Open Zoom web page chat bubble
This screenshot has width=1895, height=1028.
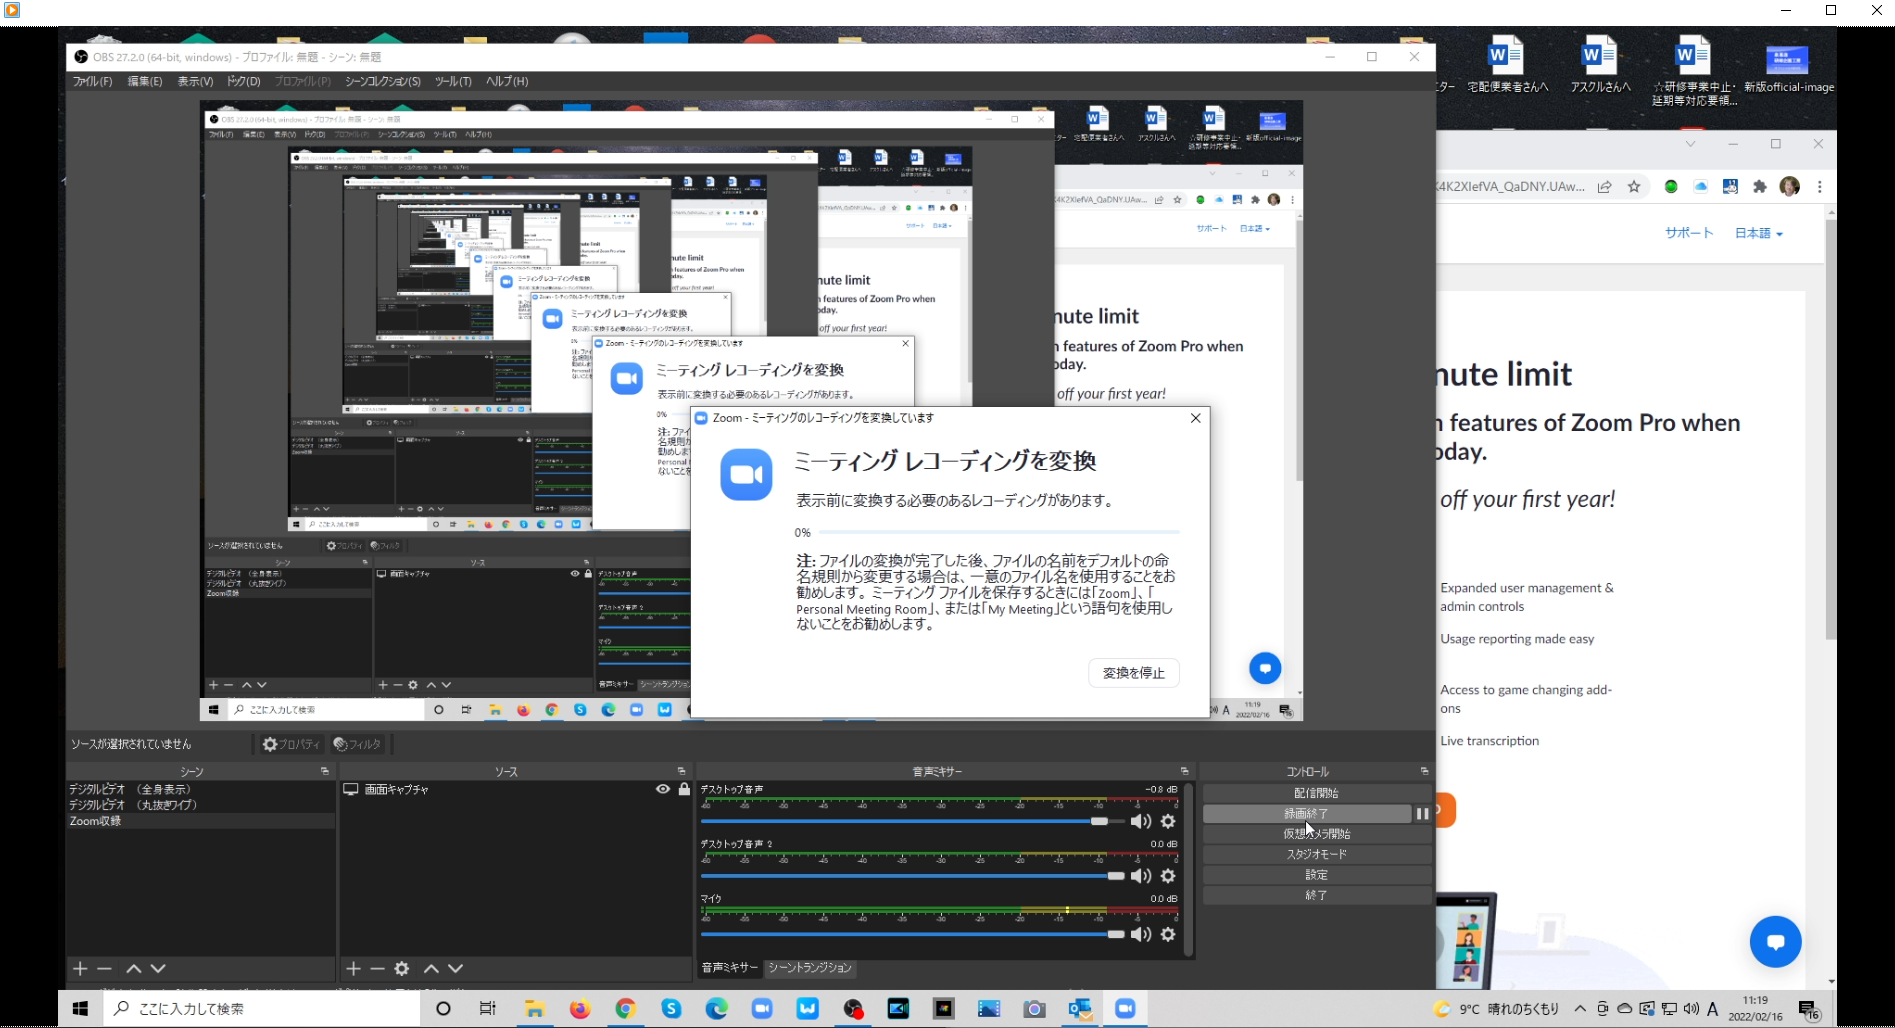(x=1776, y=942)
